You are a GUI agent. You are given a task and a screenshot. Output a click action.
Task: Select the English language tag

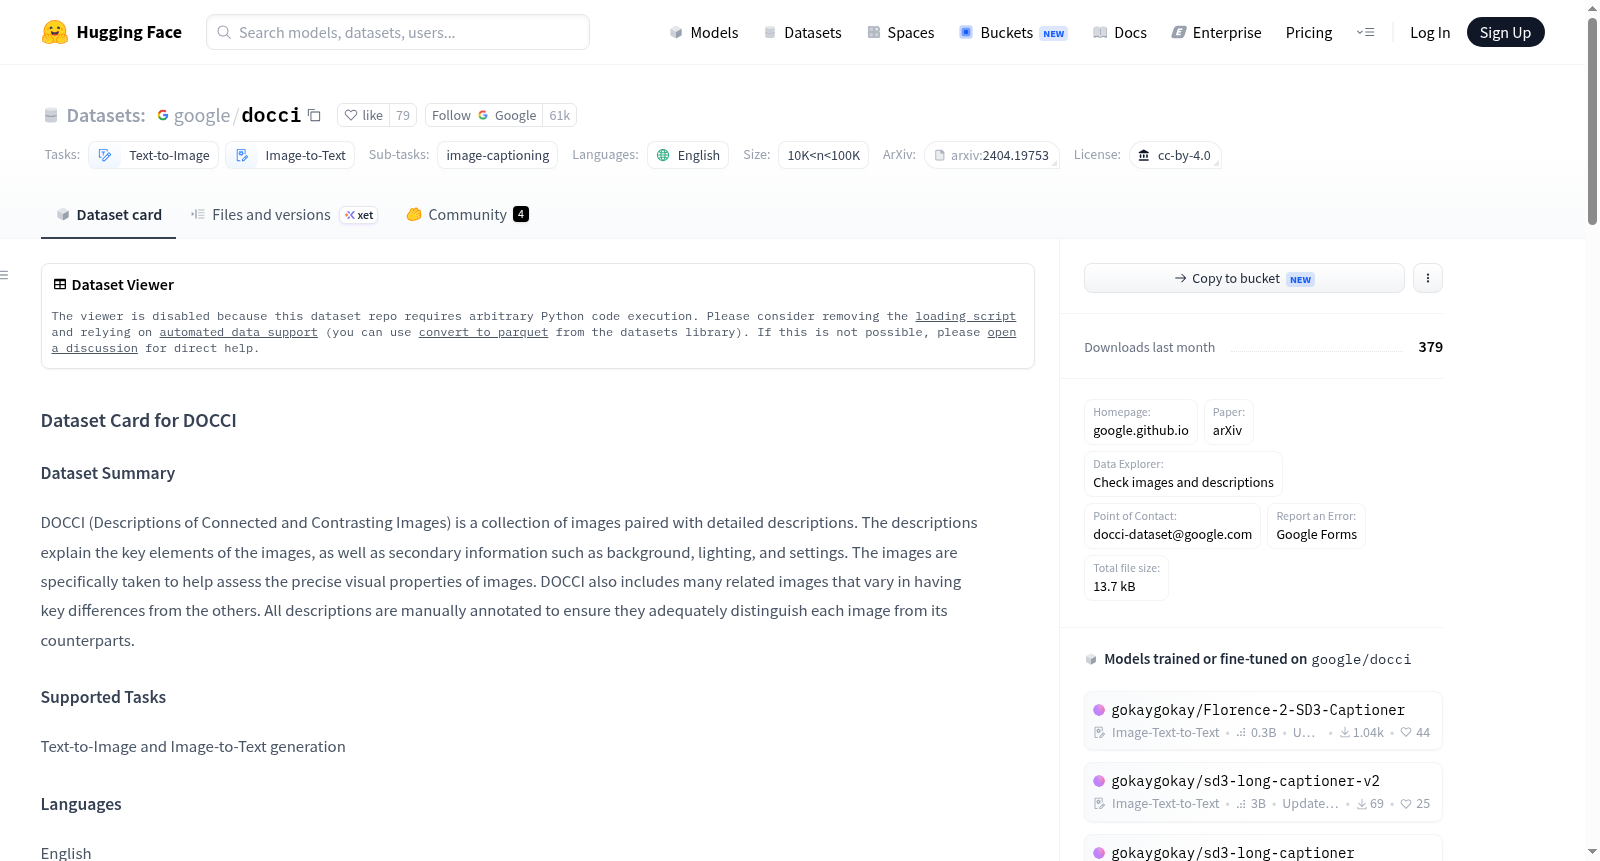[688, 155]
